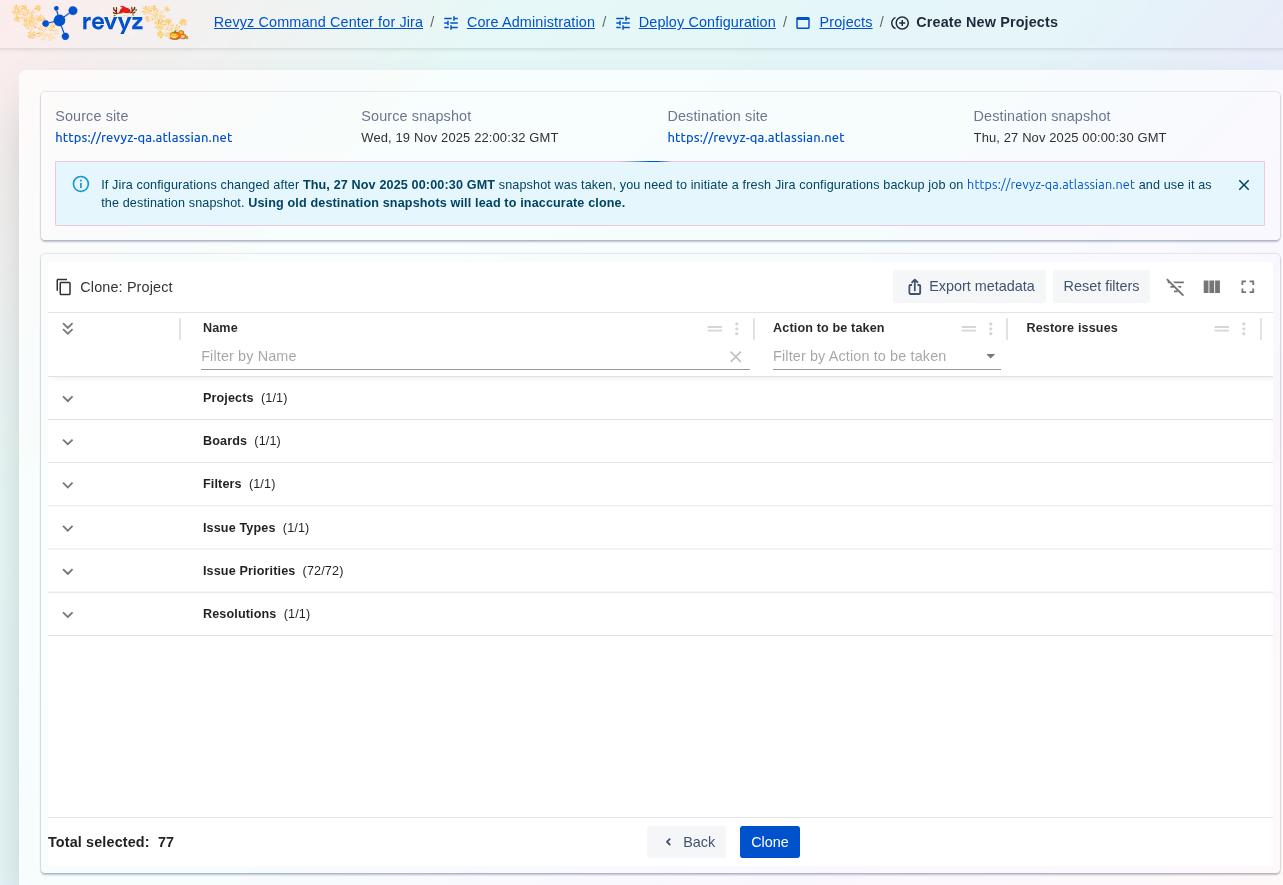Image resolution: width=1283 pixels, height=885 pixels.
Task: Click the Clone button
Action: (x=769, y=842)
